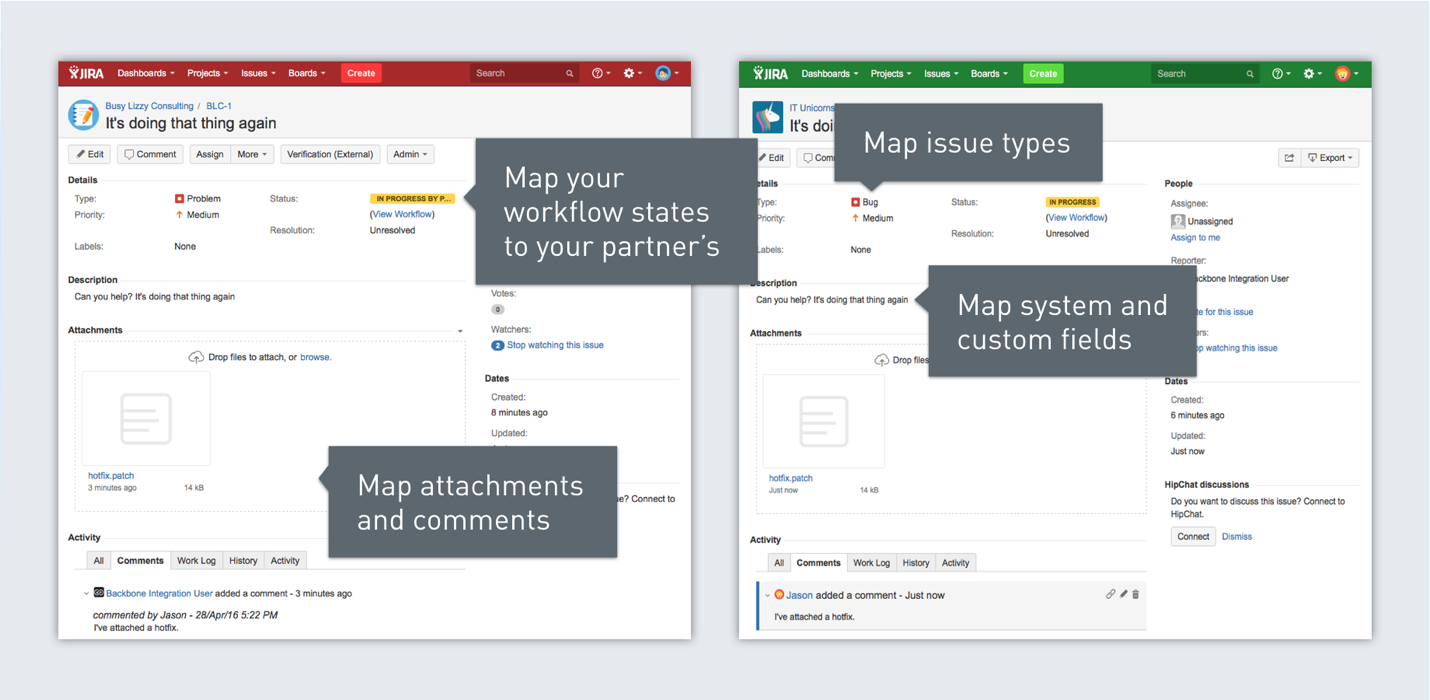The width and height of the screenshot is (1430, 700).
Task: Click the JIRA logo on the left window
Action: 84,73
